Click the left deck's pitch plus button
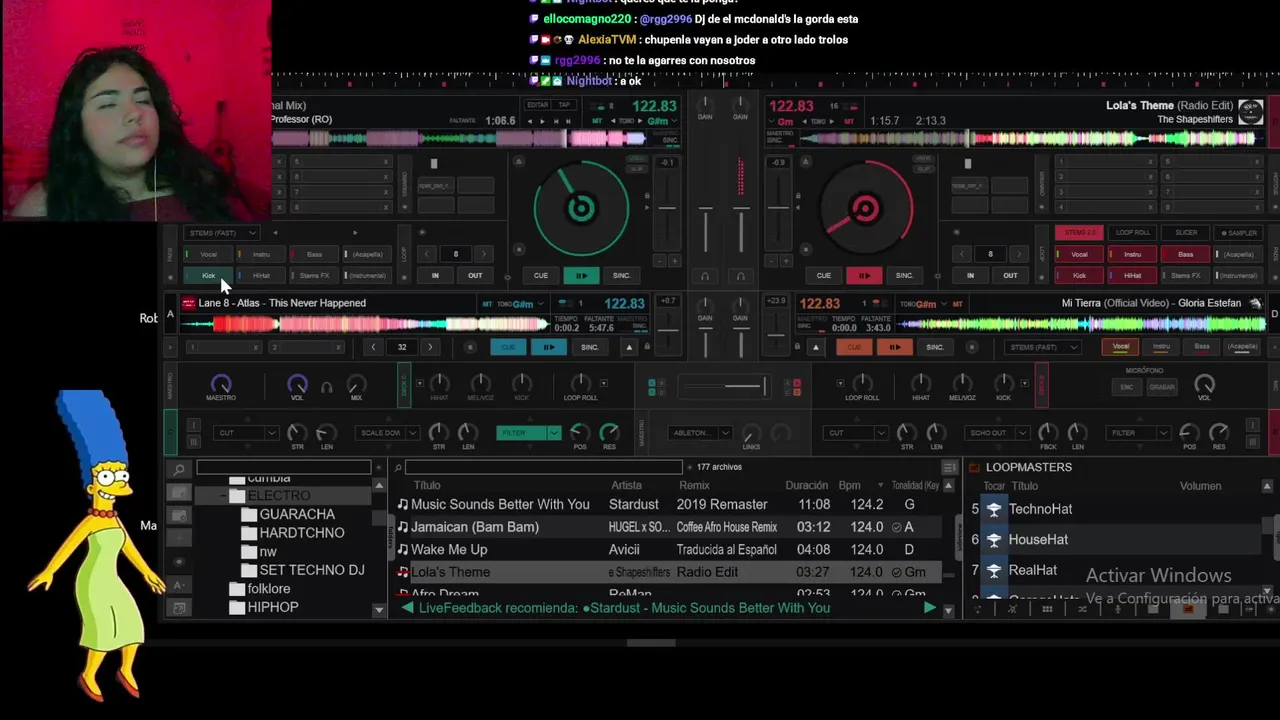Viewport: 1280px width, 720px height. (x=675, y=260)
